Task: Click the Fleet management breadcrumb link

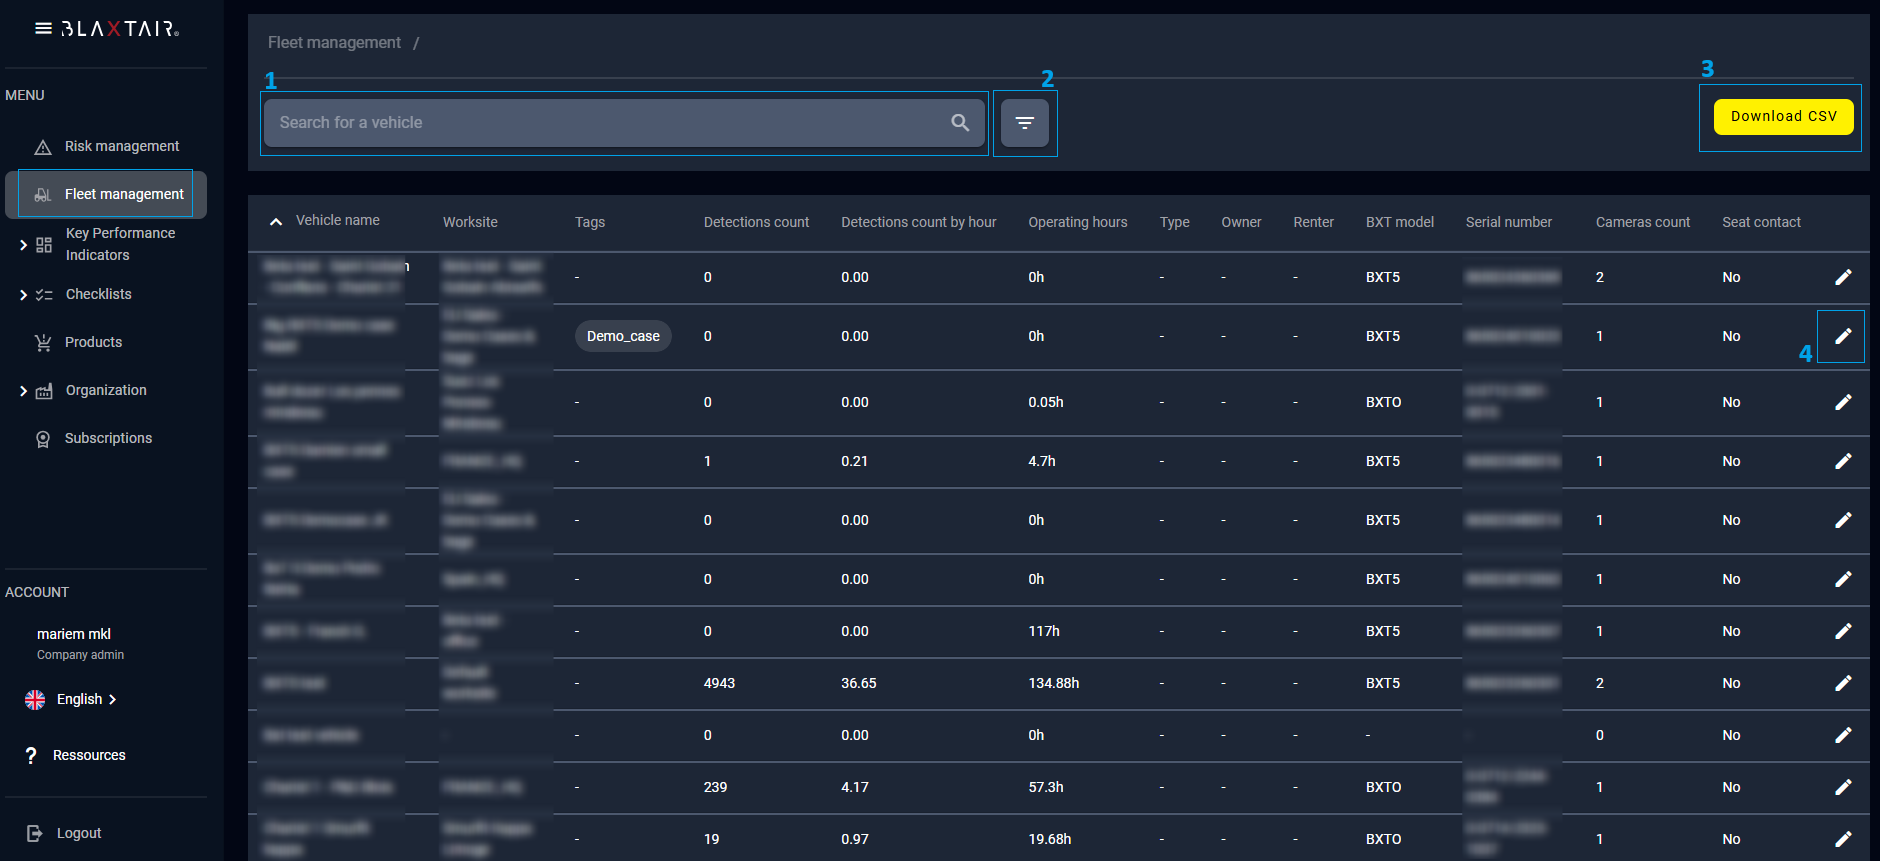Action: (334, 42)
